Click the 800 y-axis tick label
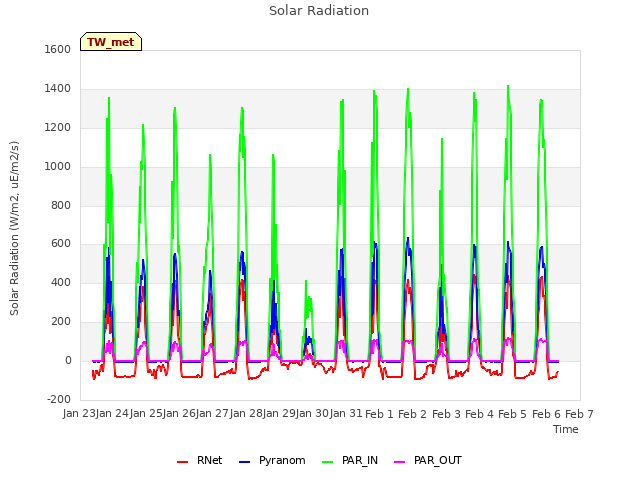This screenshot has height=480, width=640. point(61,205)
